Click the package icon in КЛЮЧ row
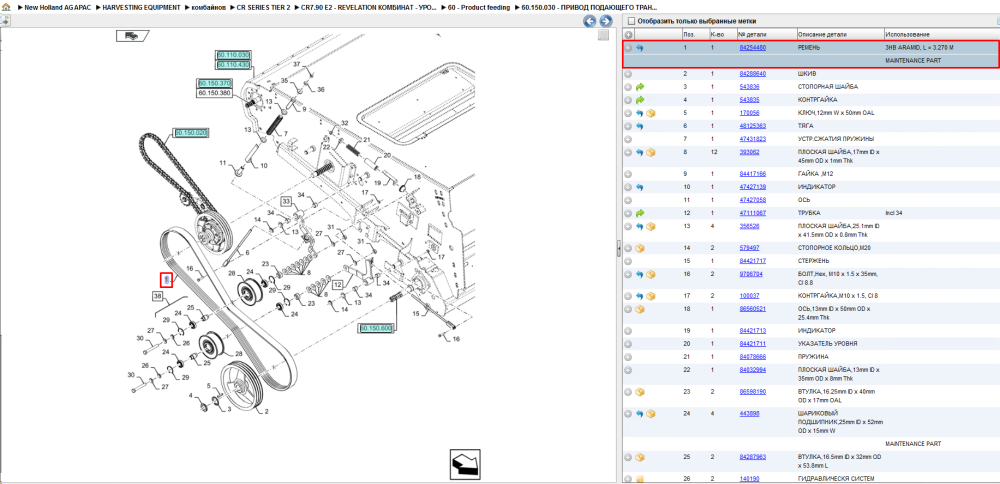The width and height of the screenshot is (1000, 484). click(651, 113)
